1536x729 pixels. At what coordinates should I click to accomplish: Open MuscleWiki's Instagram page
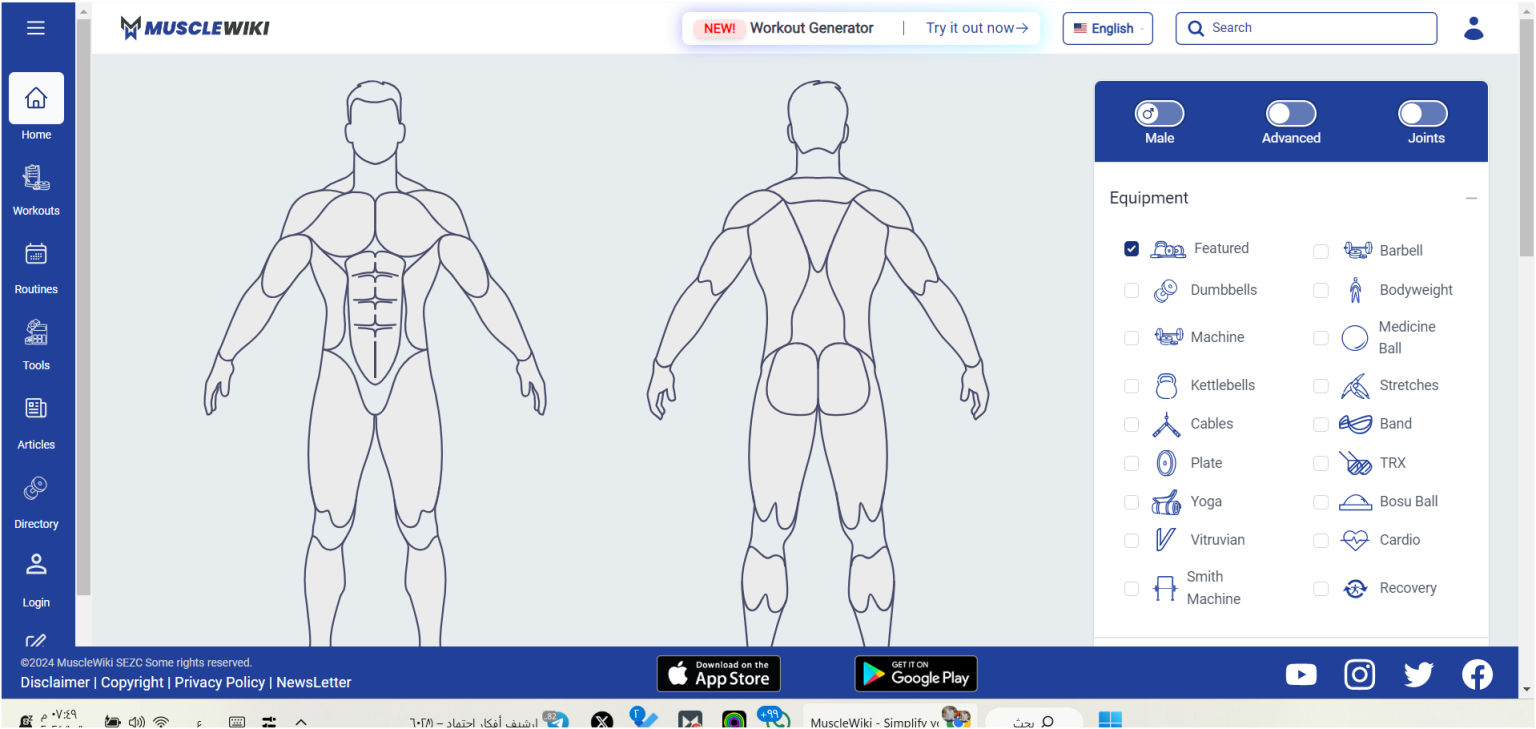(x=1359, y=675)
